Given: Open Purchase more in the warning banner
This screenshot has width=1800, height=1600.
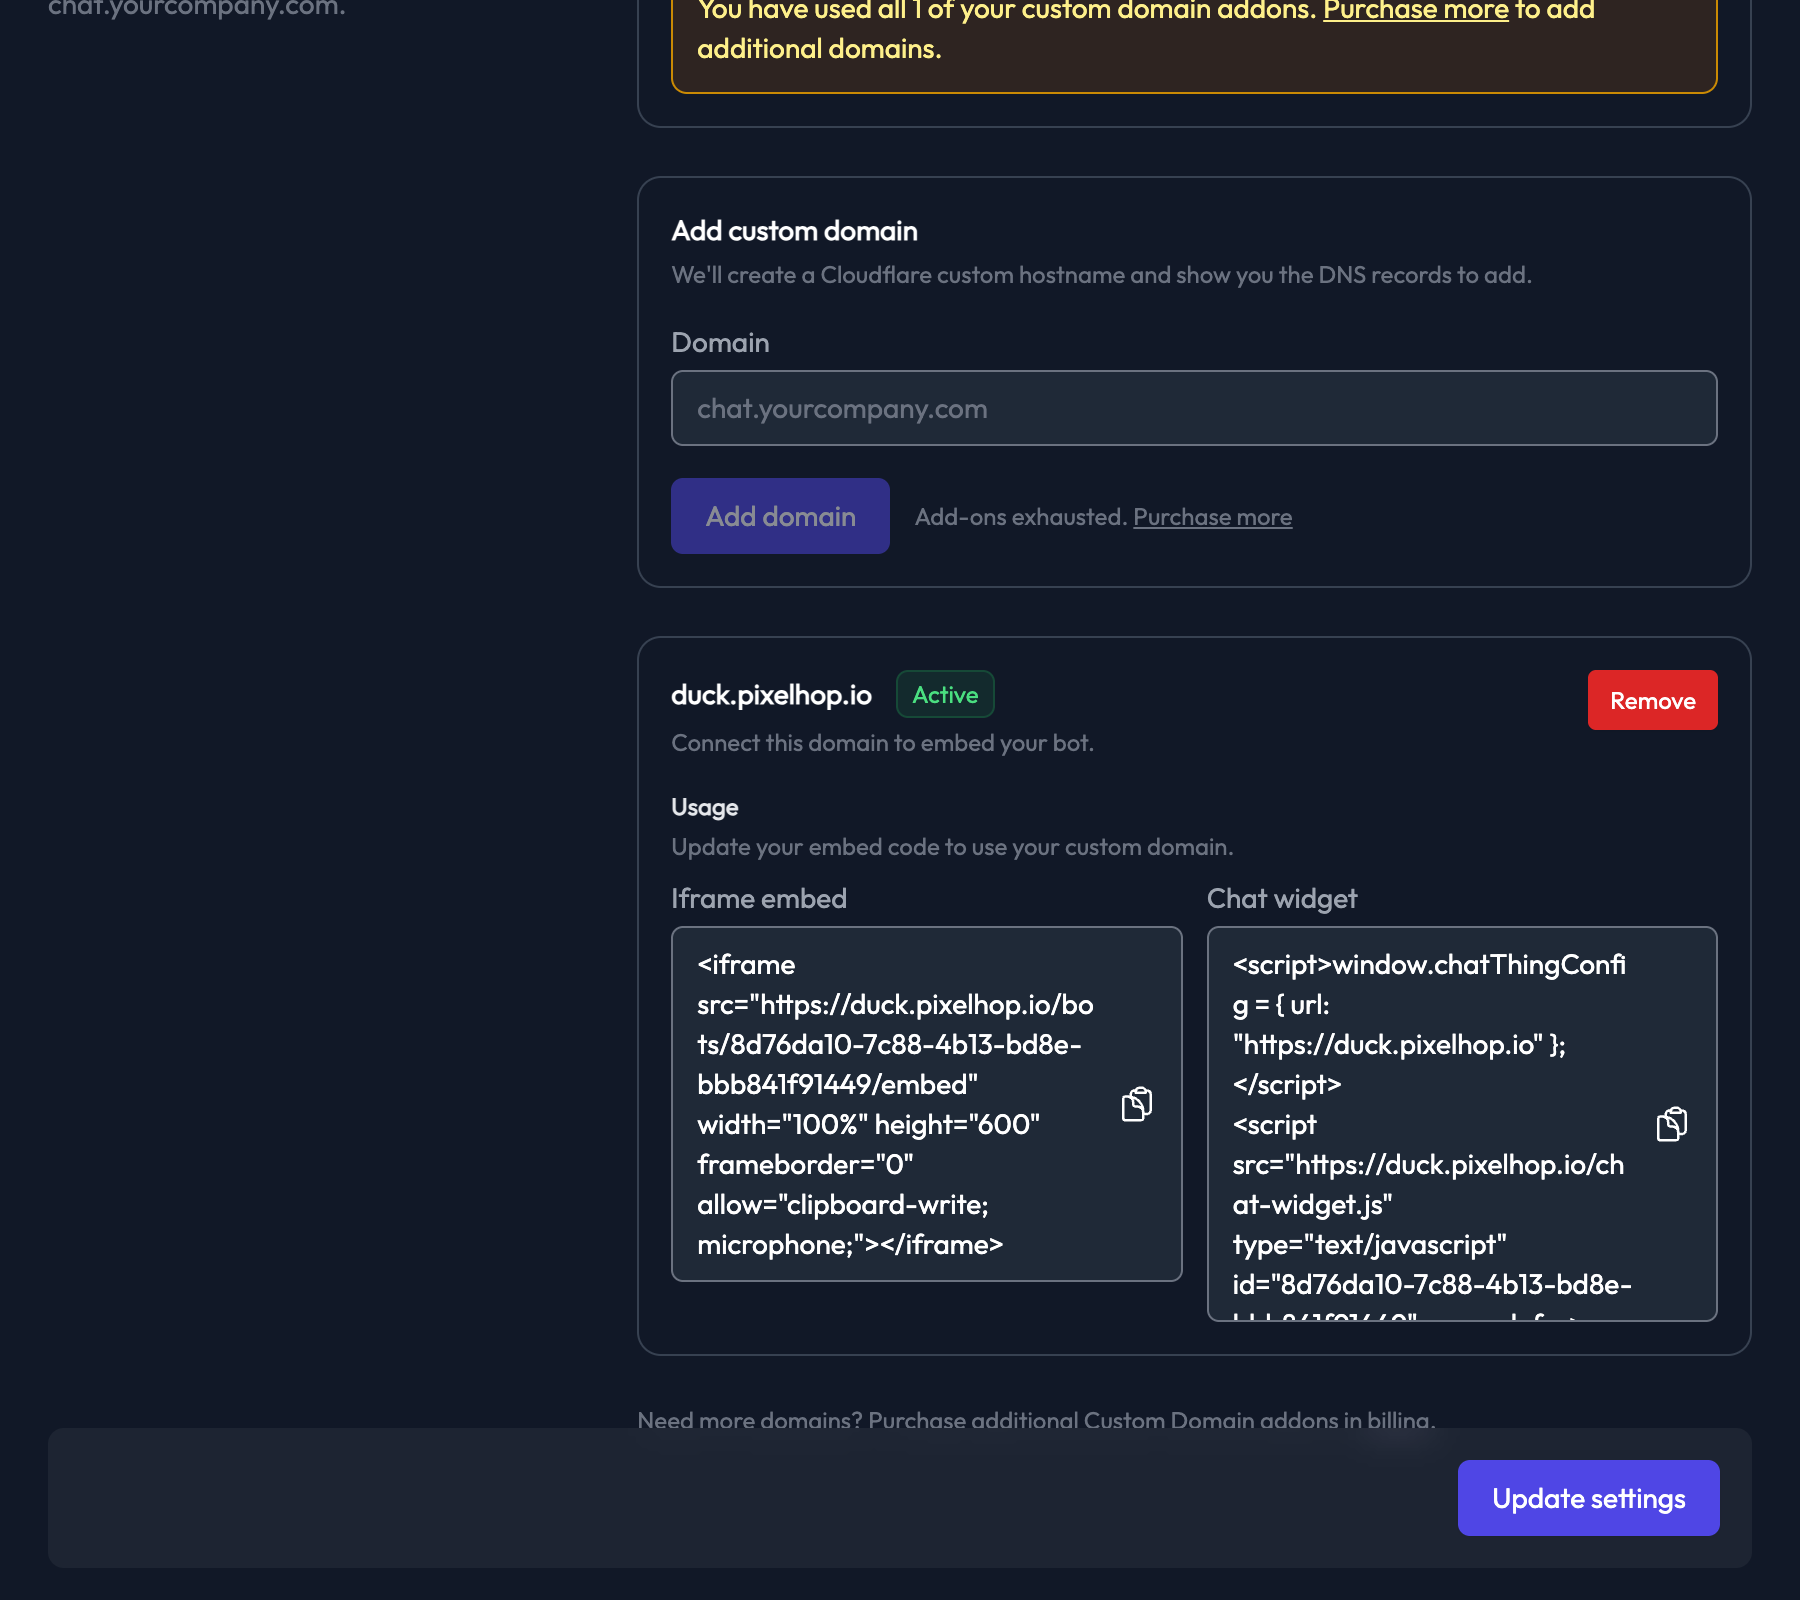Looking at the screenshot, I should pyautogui.click(x=1414, y=11).
